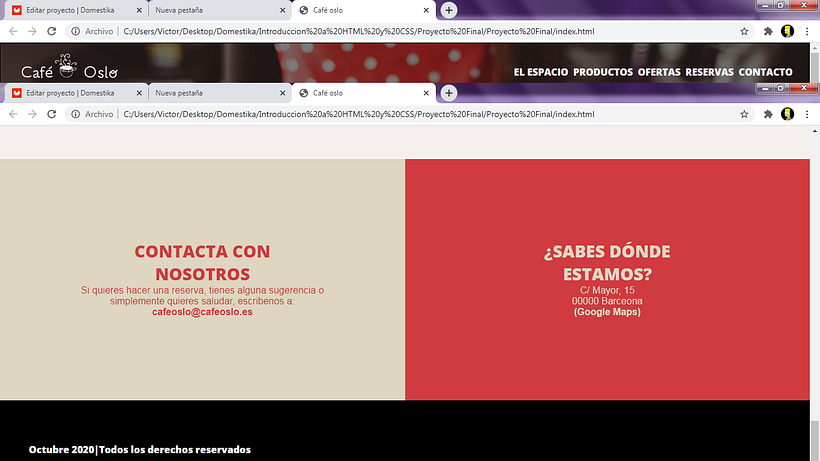Open new tab with plus button in lower window
The width and height of the screenshot is (820, 461).
coord(450,93)
